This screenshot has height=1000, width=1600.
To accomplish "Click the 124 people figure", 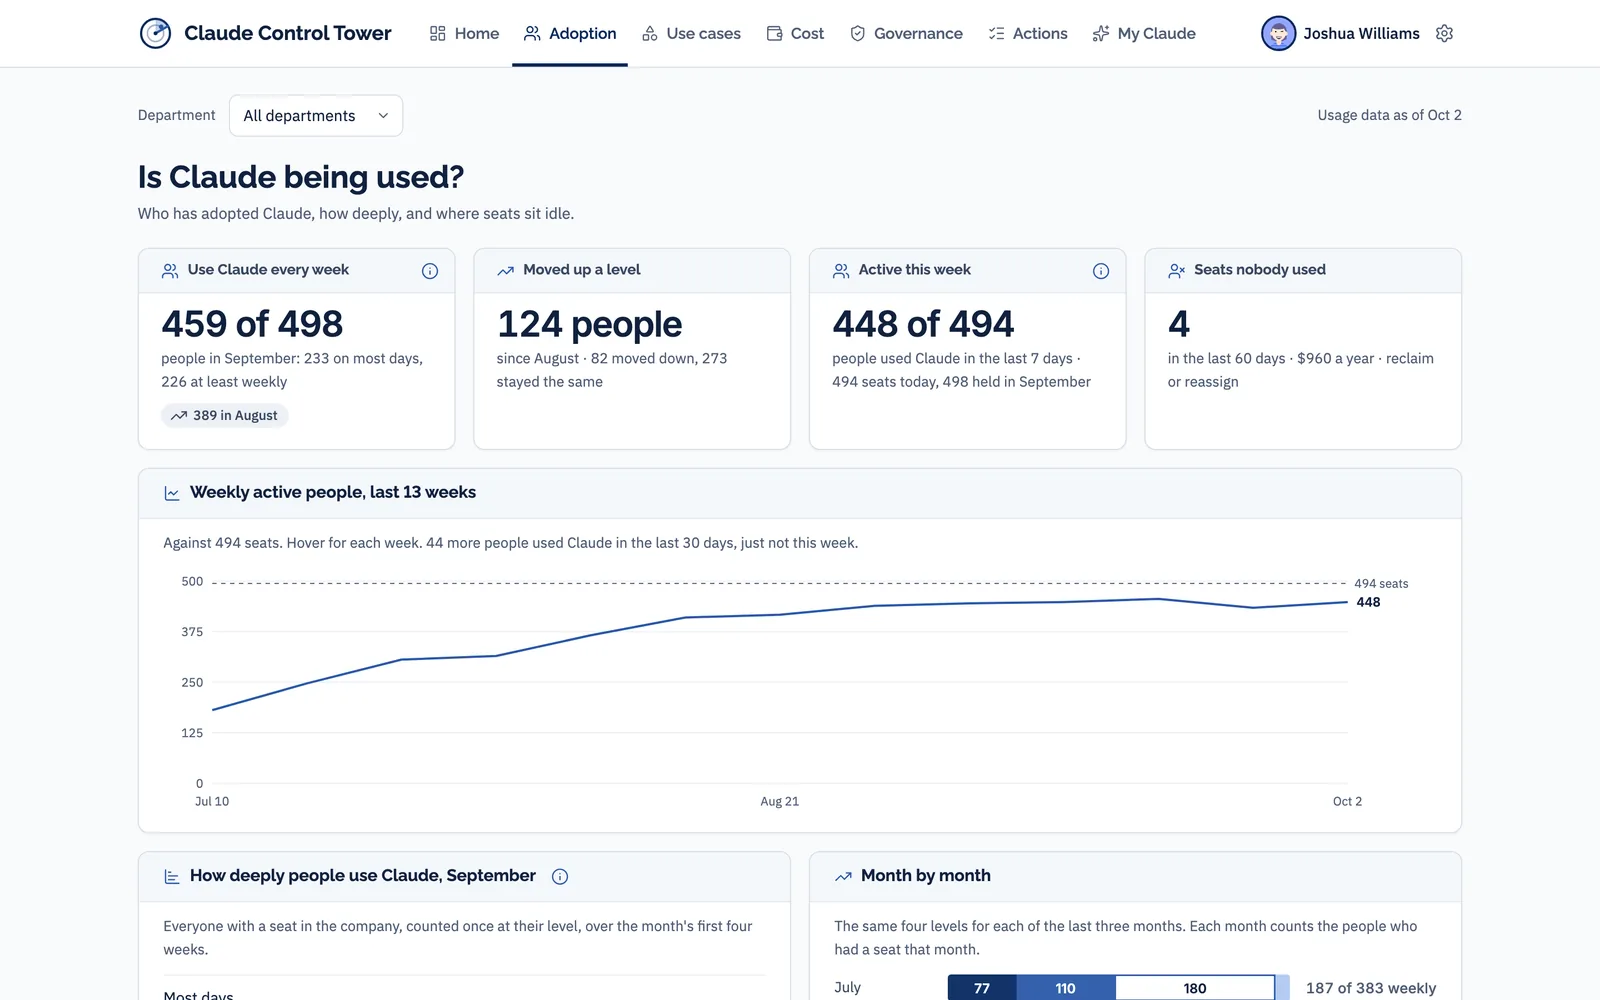I will (589, 324).
